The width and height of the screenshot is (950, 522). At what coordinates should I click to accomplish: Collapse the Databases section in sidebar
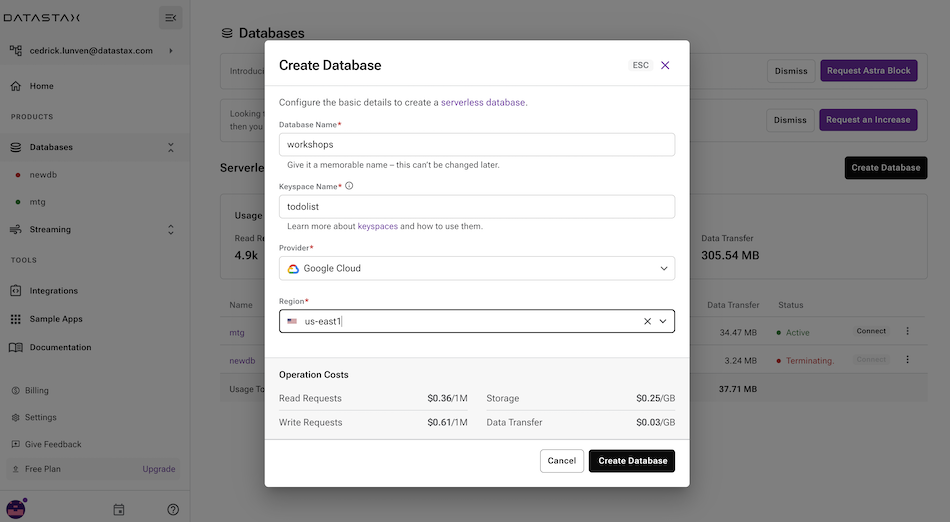(170, 147)
